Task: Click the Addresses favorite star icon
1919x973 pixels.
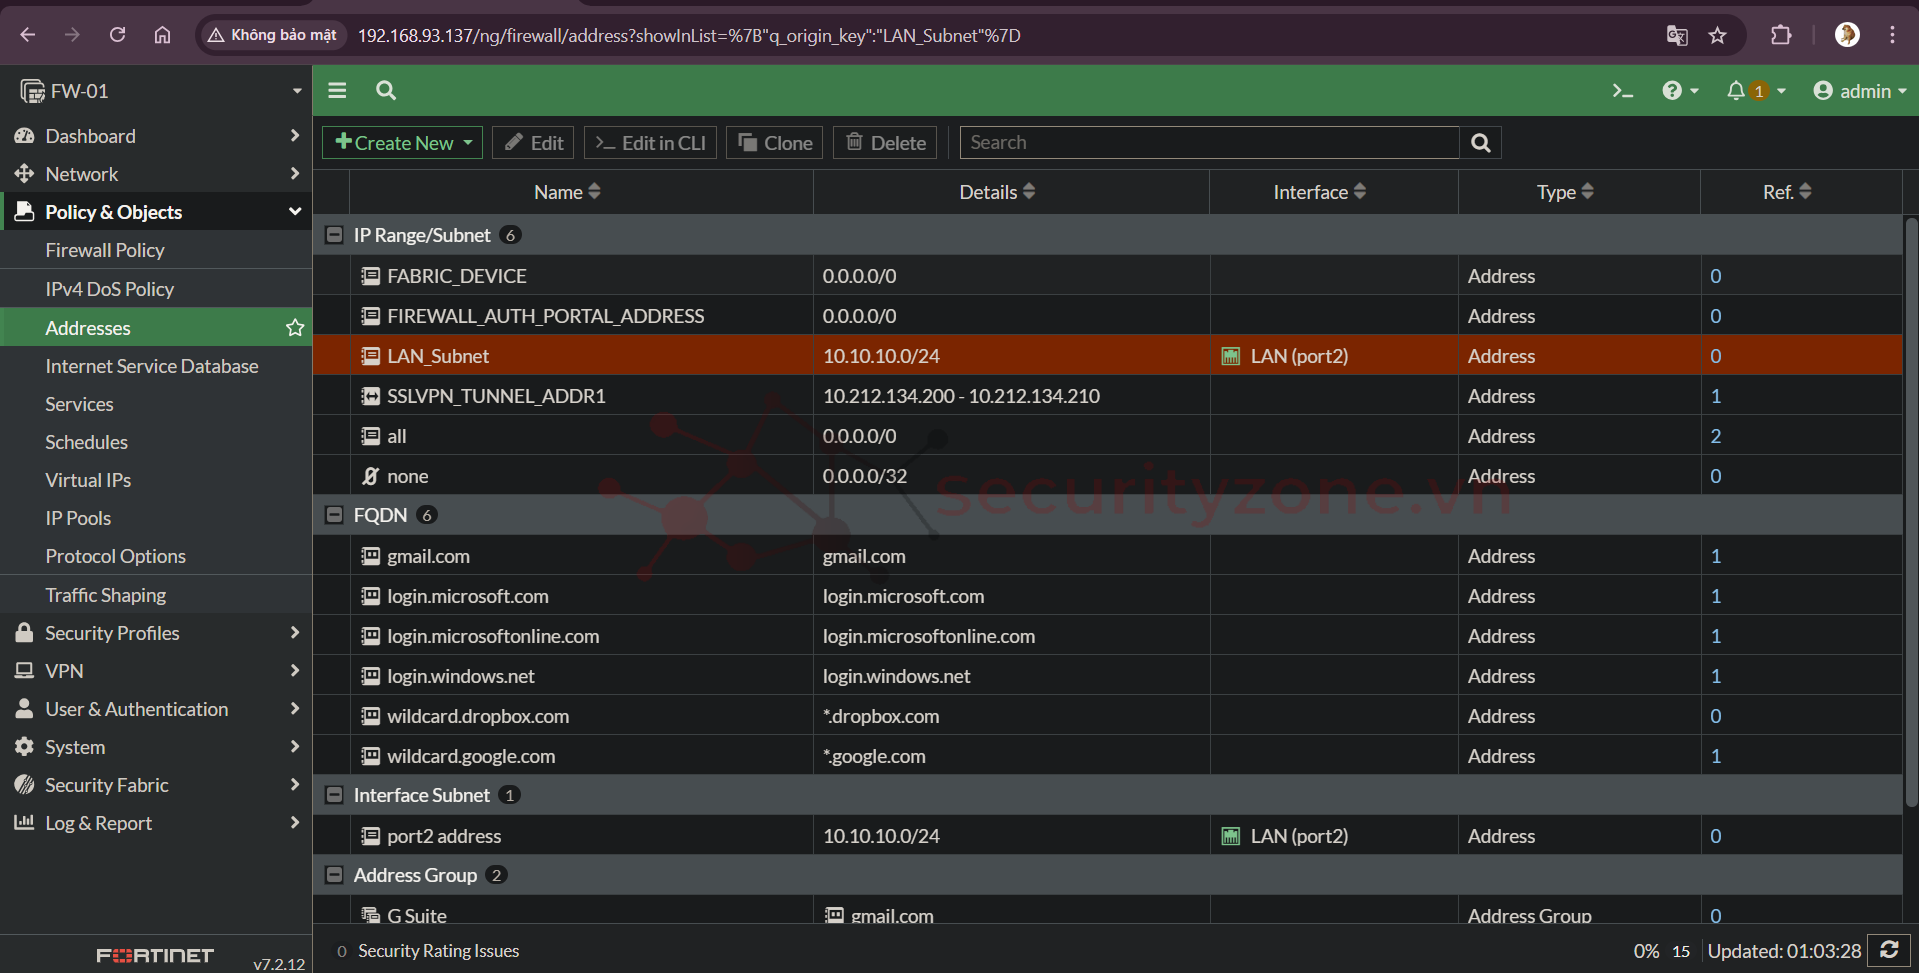Action: coord(295,328)
